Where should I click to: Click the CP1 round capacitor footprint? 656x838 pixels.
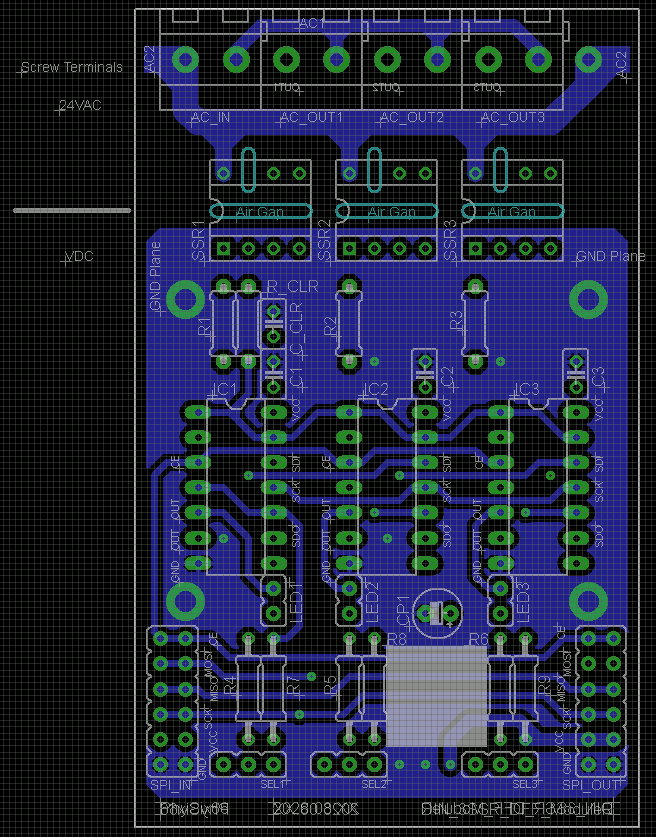point(438,613)
